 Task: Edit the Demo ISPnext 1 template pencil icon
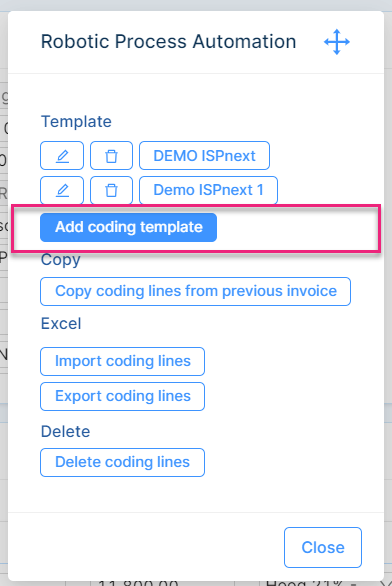(x=62, y=190)
